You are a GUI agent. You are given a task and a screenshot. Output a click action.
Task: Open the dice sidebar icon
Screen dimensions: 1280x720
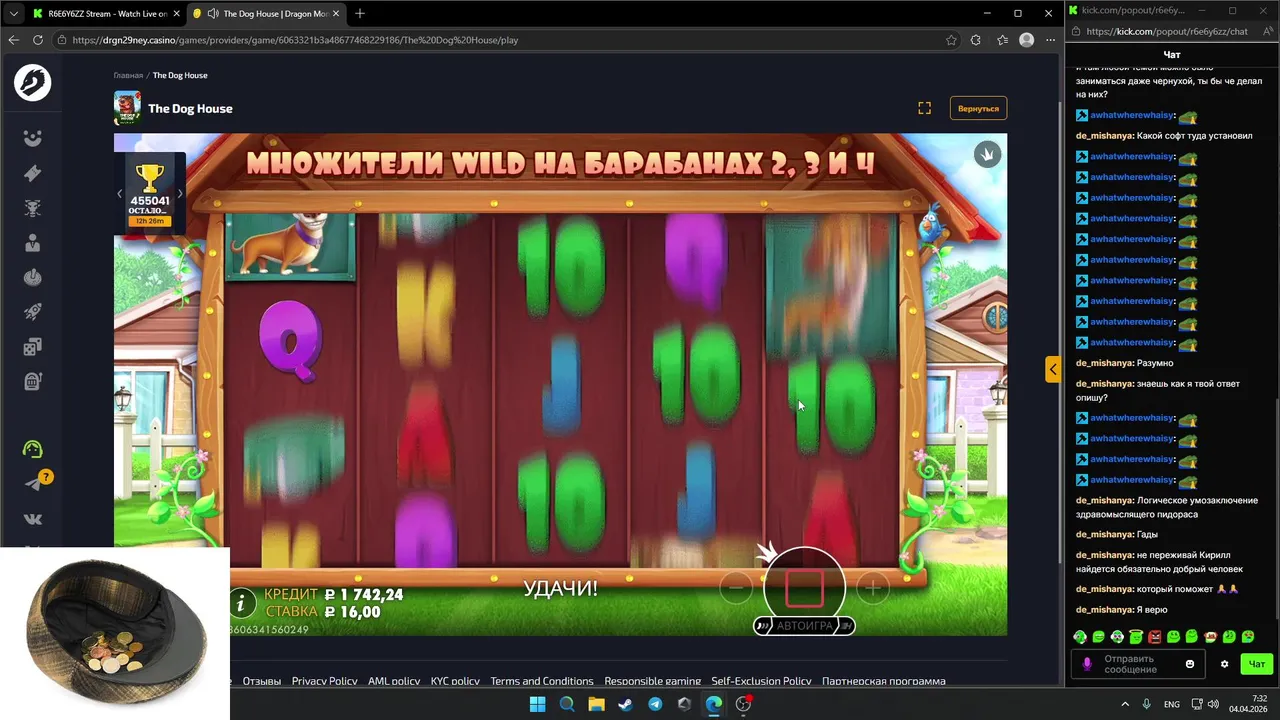click(33, 347)
